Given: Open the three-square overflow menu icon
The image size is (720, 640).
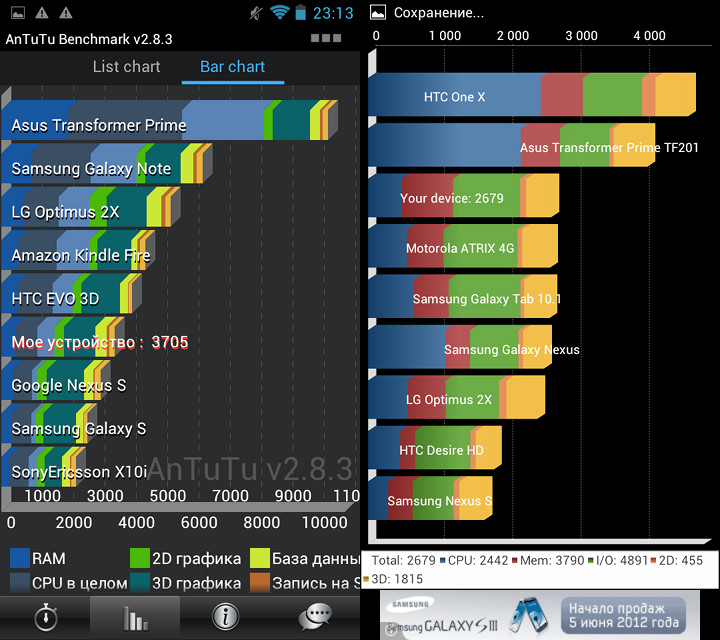Looking at the screenshot, I should (x=326, y=38).
